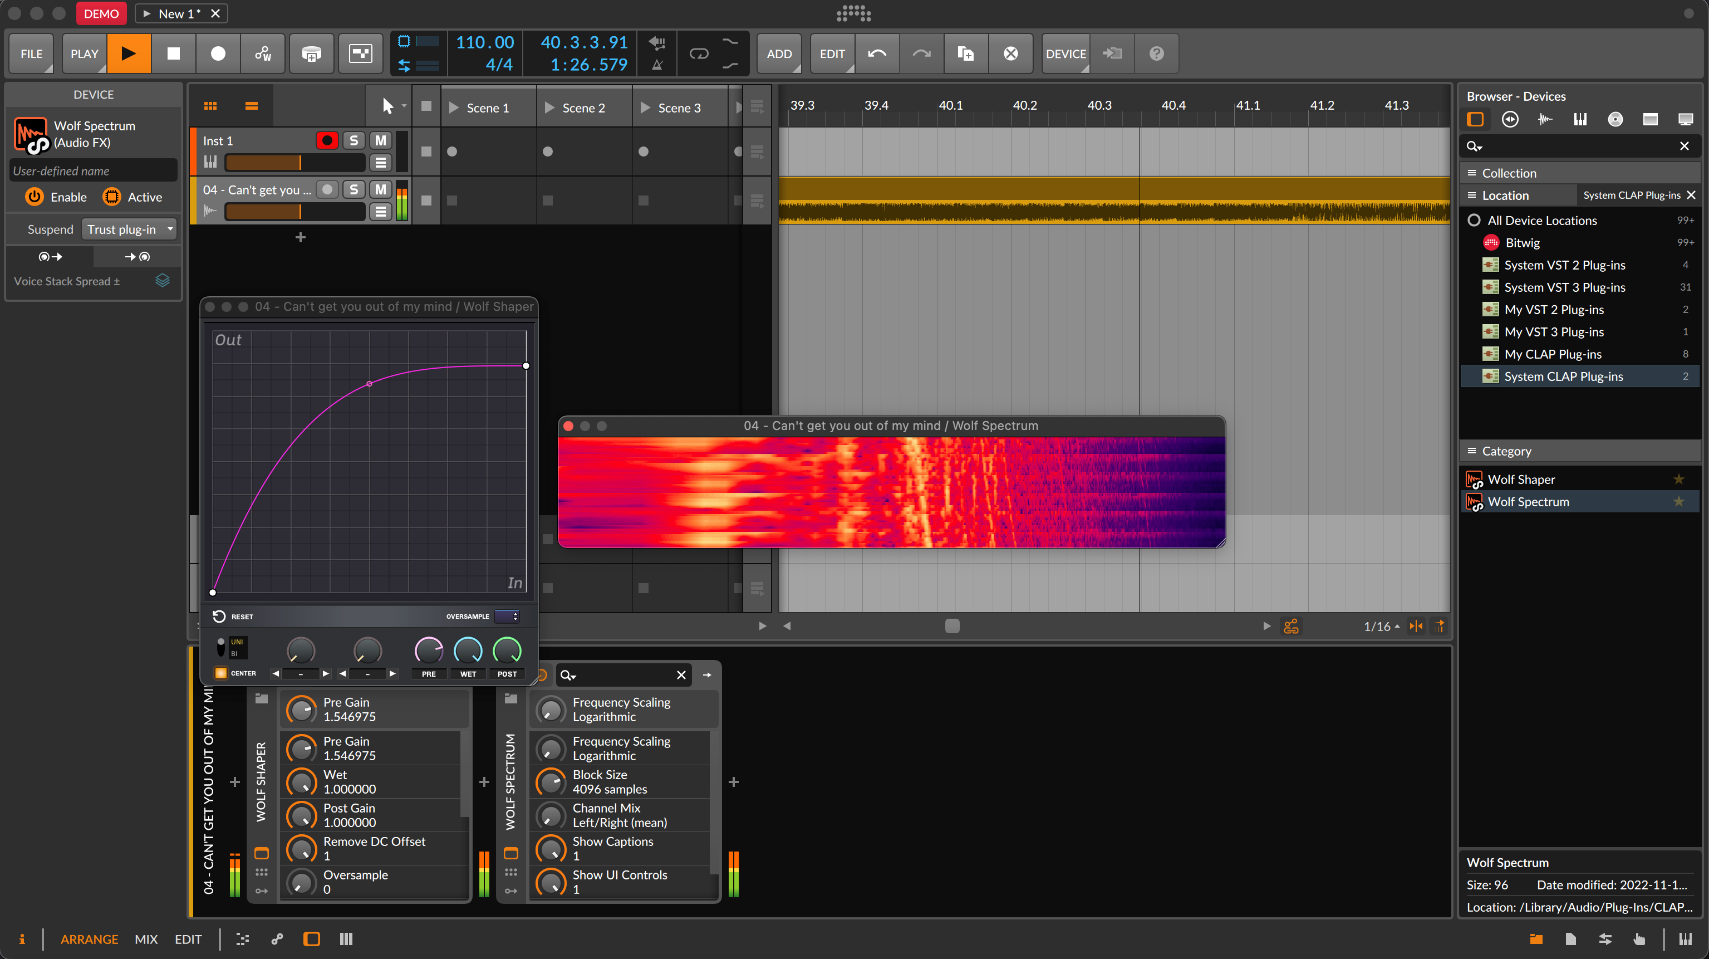The width and height of the screenshot is (1709, 959).
Task: Toggle the Active button for Wolf Spectrum
Action: (x=112, y=197)
